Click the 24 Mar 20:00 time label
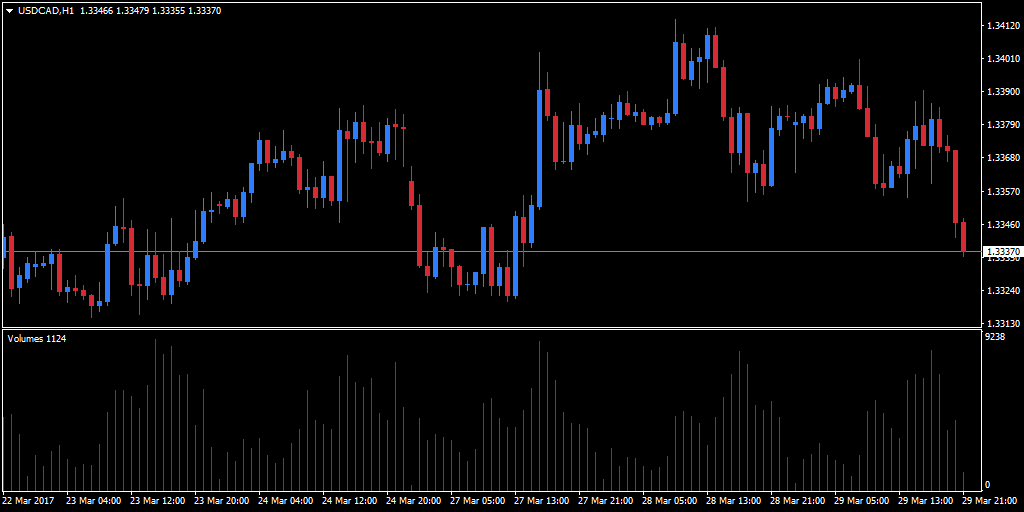The height and width of the screenshot is (512, 1024). coord(414,501)
